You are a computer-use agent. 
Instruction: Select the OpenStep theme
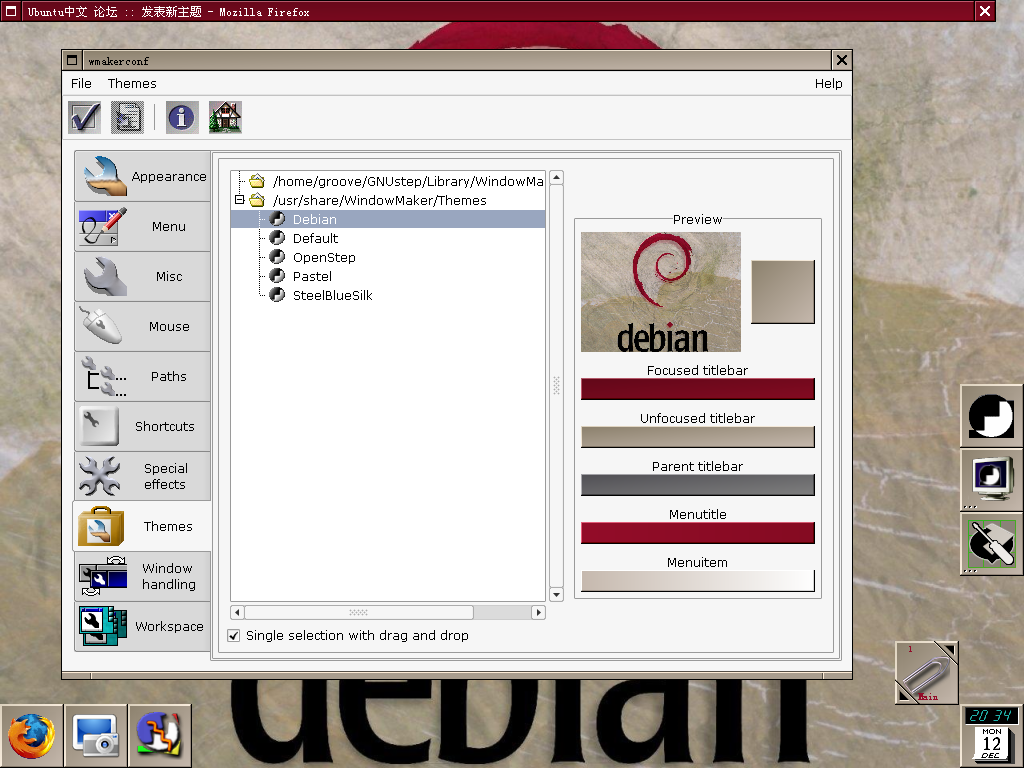pos(324,257)
